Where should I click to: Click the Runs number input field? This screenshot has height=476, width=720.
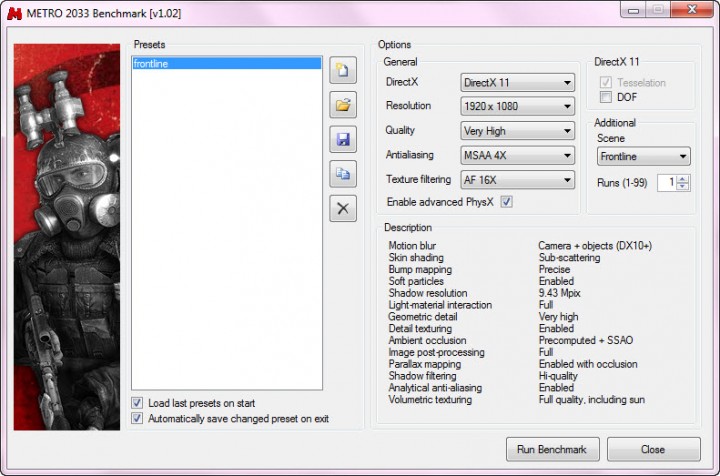tap(667, 183)
